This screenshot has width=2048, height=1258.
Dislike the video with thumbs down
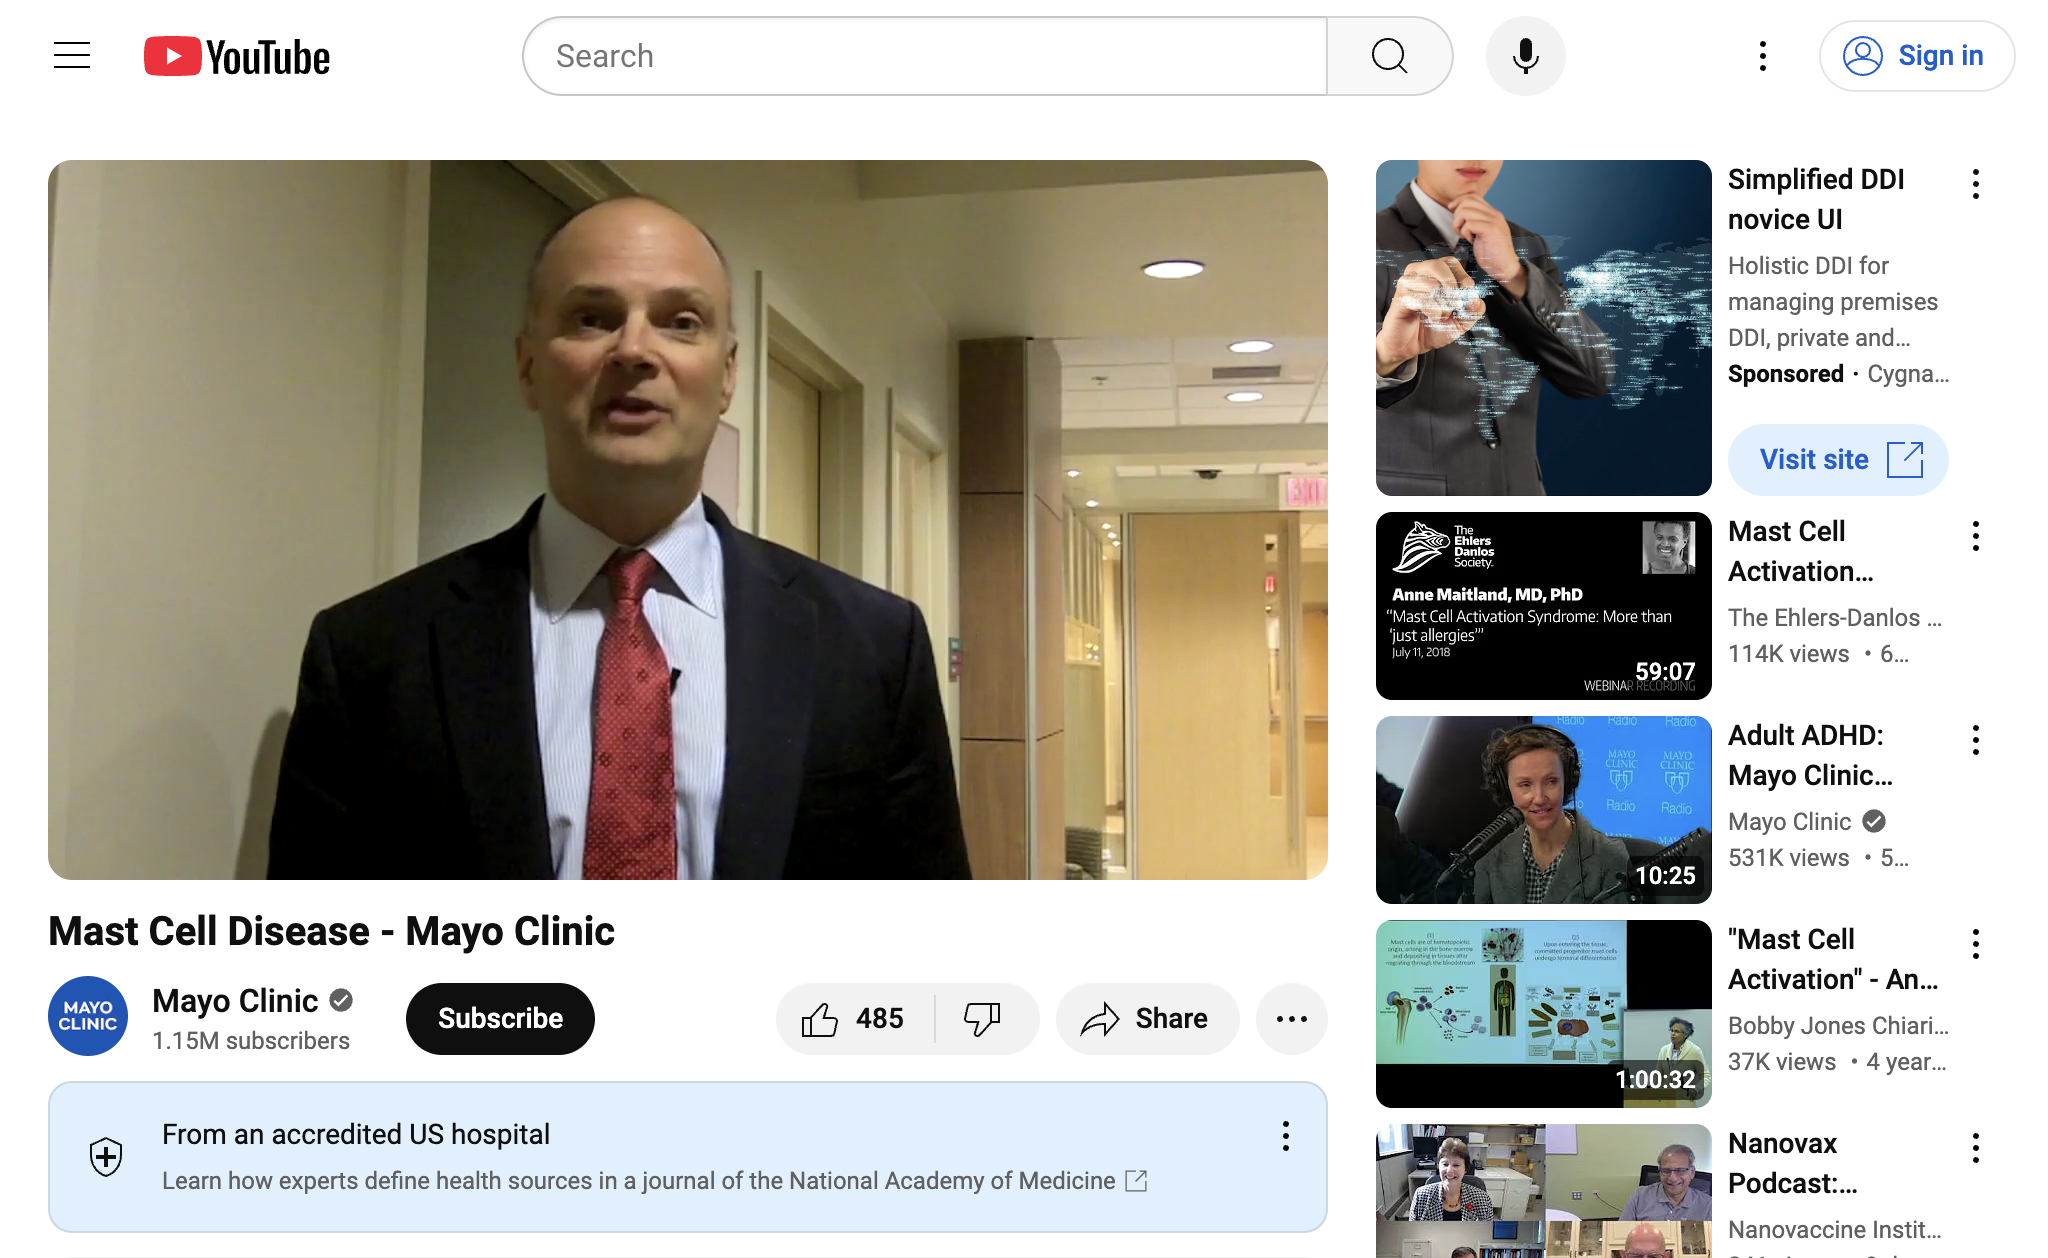[983, 1019]
